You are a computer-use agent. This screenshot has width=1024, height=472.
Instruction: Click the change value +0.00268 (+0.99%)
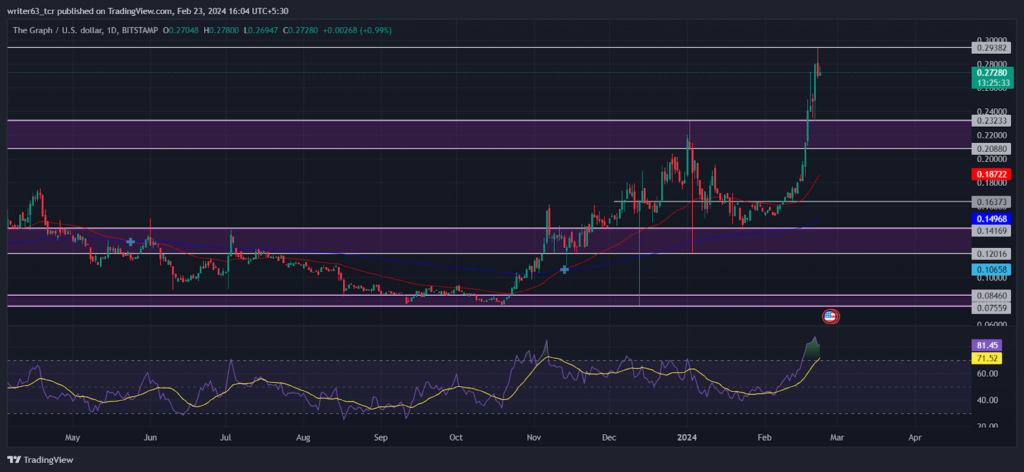[359, 30]
